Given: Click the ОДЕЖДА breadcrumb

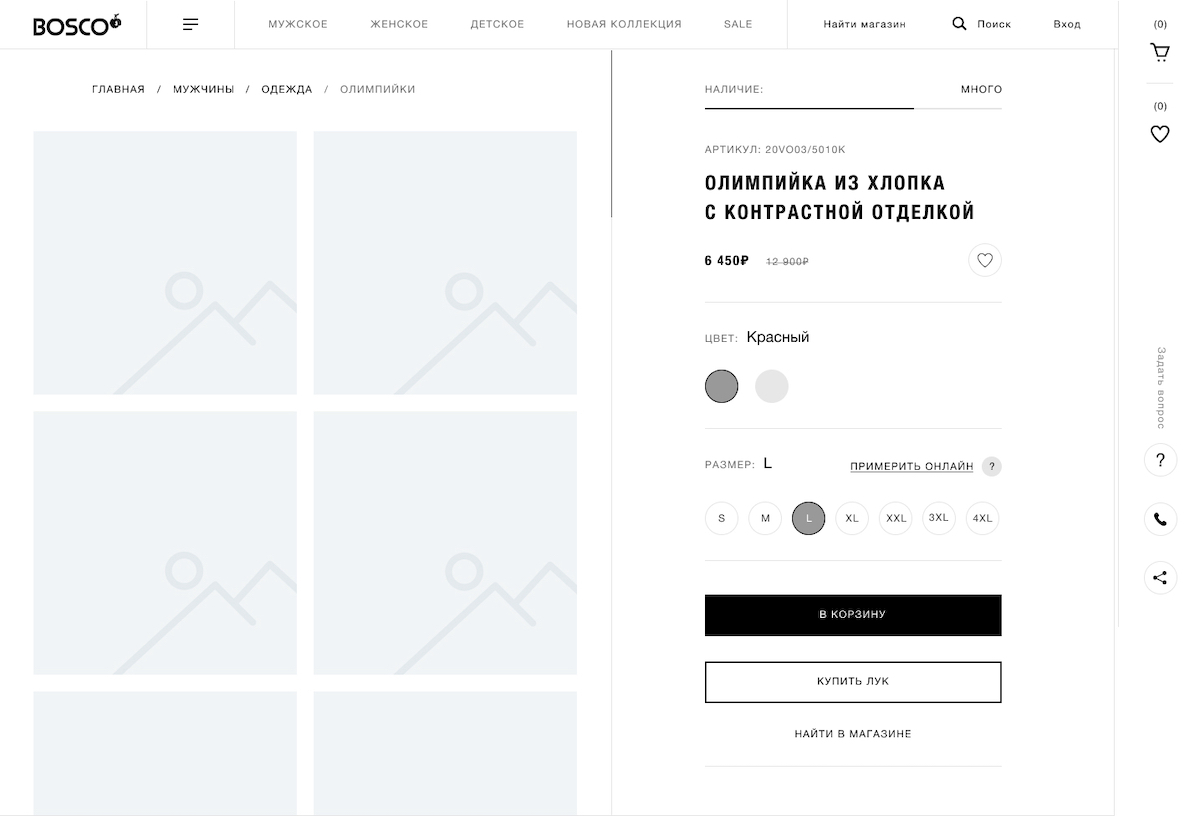Looking at the screenshot, I should (287, 89).
